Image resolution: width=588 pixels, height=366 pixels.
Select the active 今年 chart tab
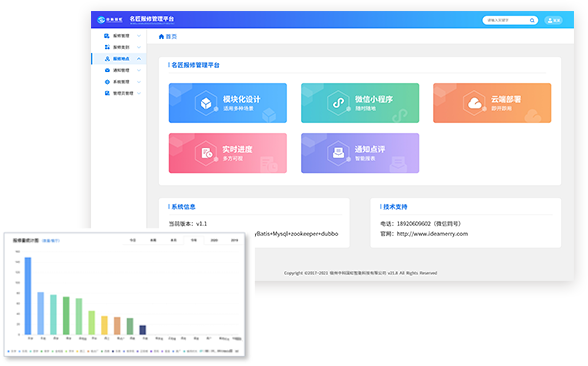[x=194, y=240]
